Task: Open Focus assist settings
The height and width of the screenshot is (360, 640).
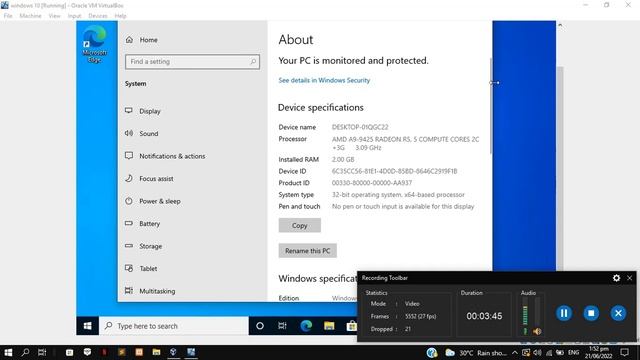Action: 156,178
